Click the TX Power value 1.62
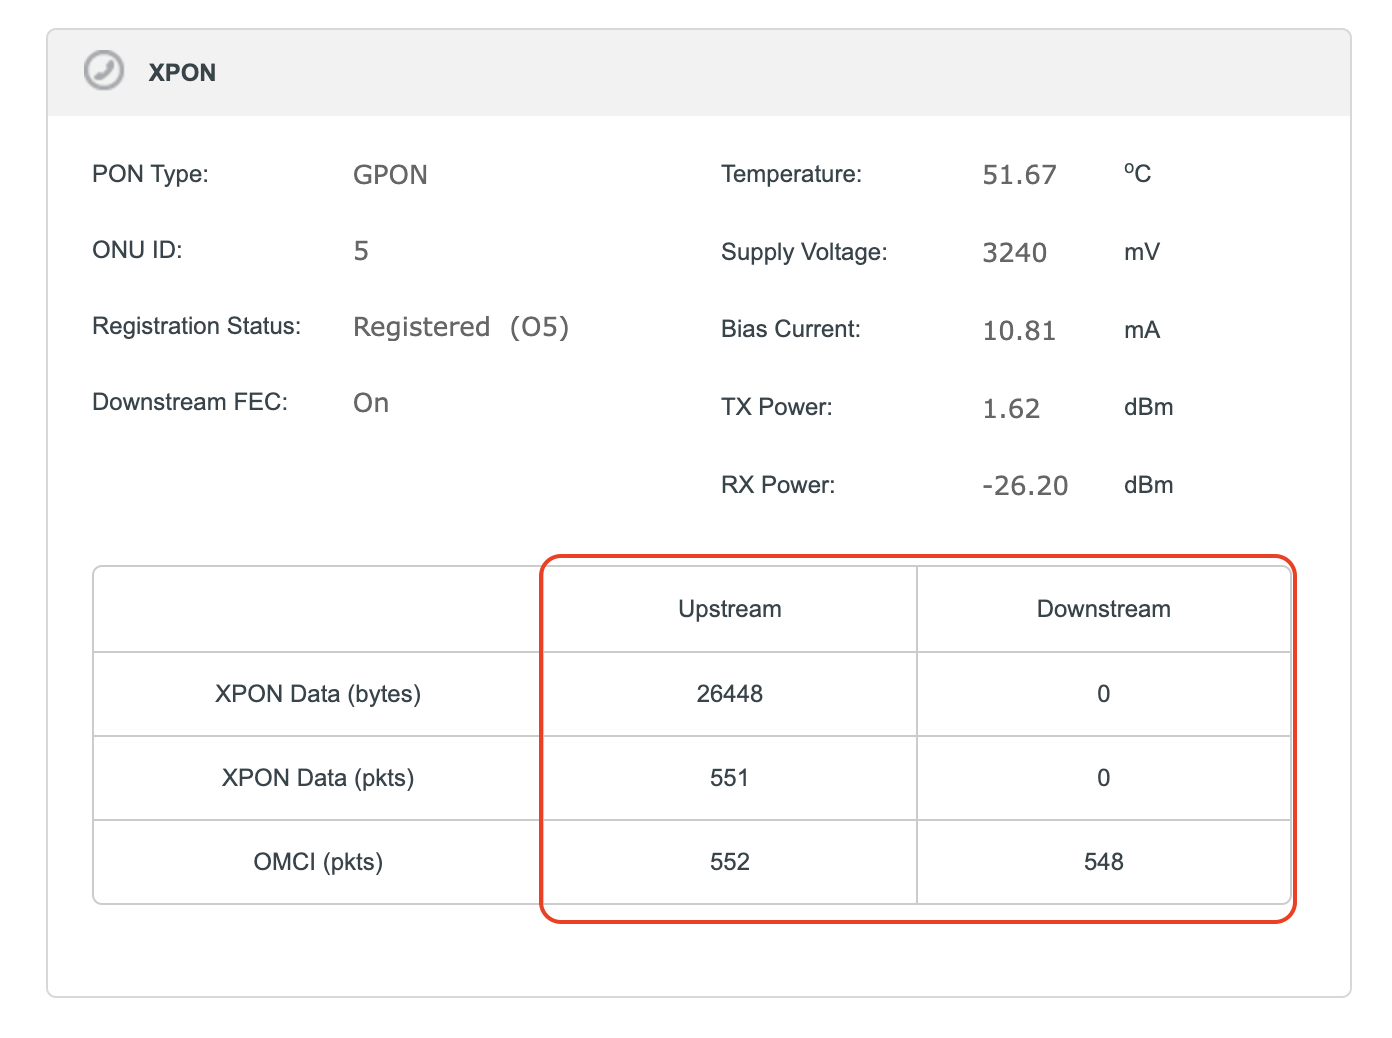Screen dimensions: 1392x1038 [x=1011, y=408]
